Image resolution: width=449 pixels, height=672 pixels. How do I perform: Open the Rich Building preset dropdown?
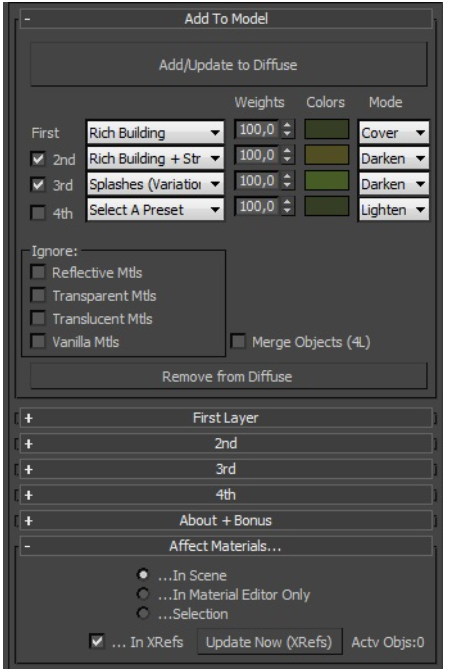[x=155, y=133]
